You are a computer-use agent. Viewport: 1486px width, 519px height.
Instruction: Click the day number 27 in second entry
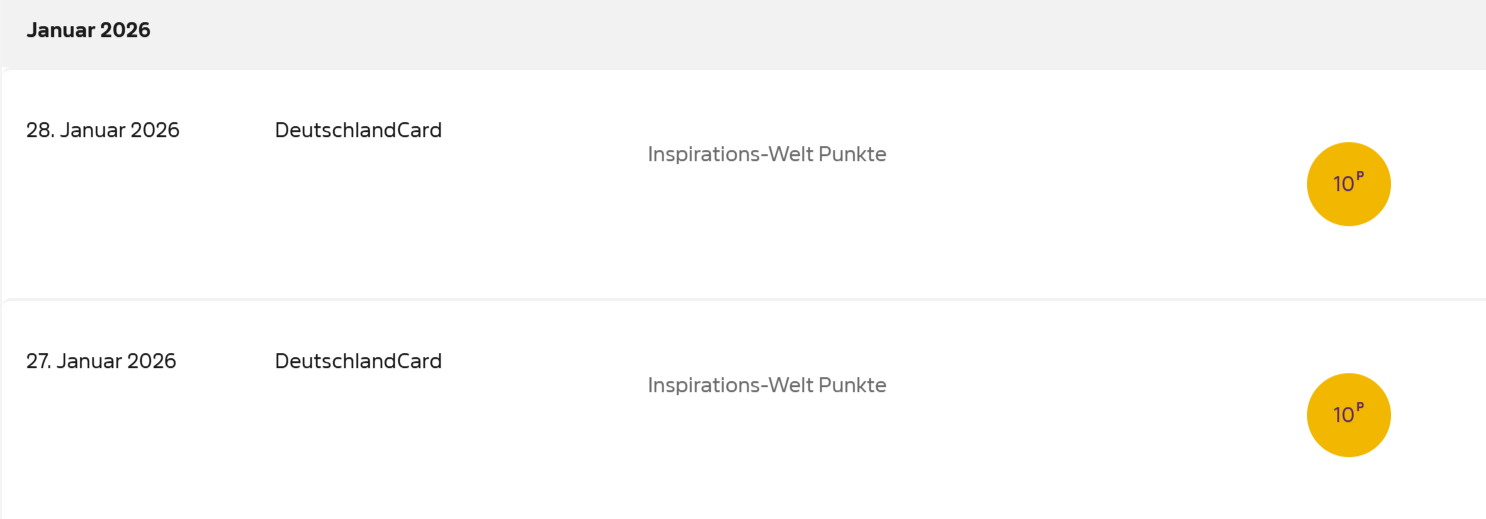[x=38, y=361]
